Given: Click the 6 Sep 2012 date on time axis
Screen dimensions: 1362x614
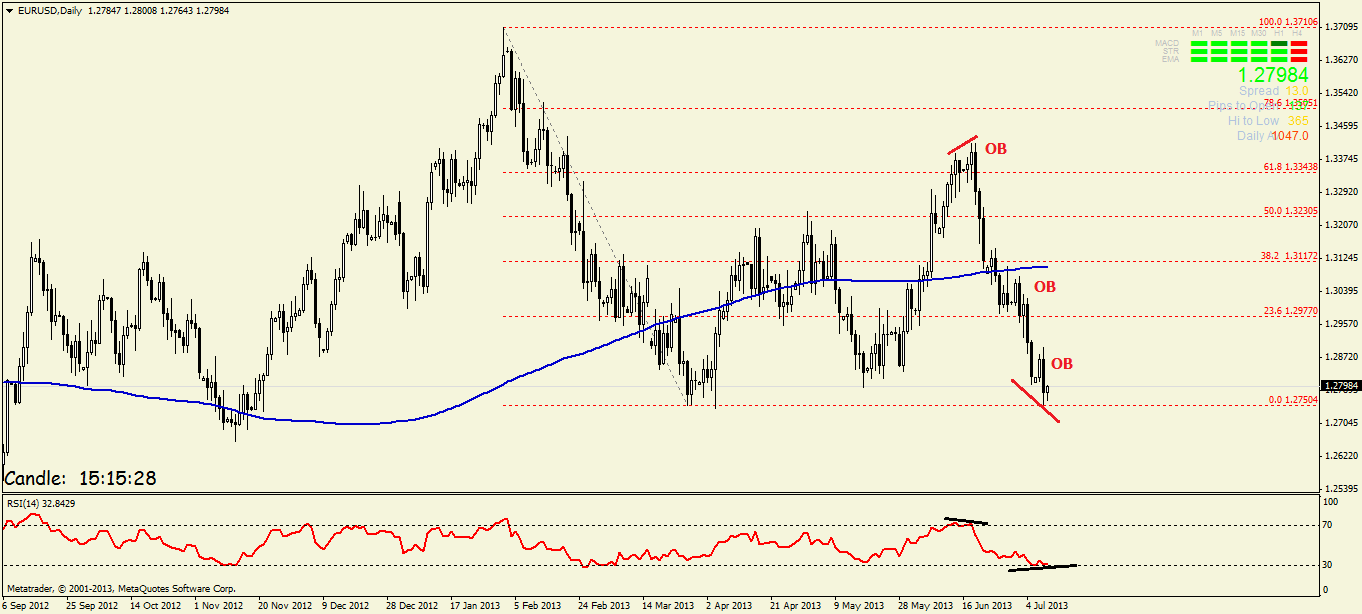Looking at the screenshot, I should tap(25, 606).
